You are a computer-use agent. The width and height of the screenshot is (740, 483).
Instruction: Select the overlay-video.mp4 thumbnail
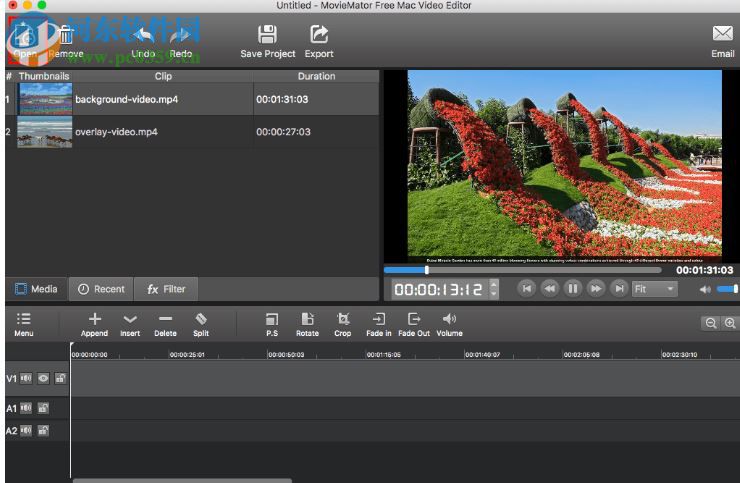click(x=45, y=132)
